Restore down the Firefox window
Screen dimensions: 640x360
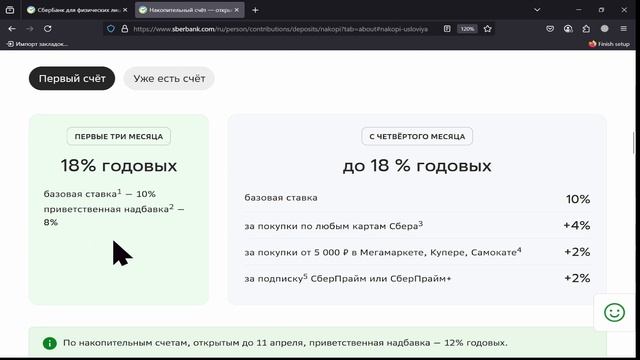(601, 10)
